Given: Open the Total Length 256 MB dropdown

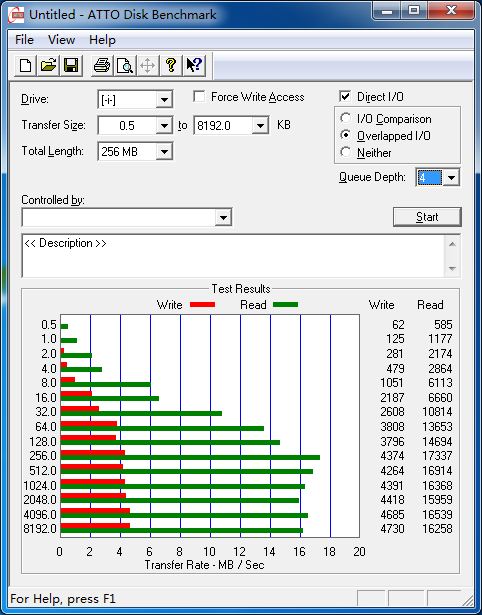Looking at the screenshot, I should [164, 152].
